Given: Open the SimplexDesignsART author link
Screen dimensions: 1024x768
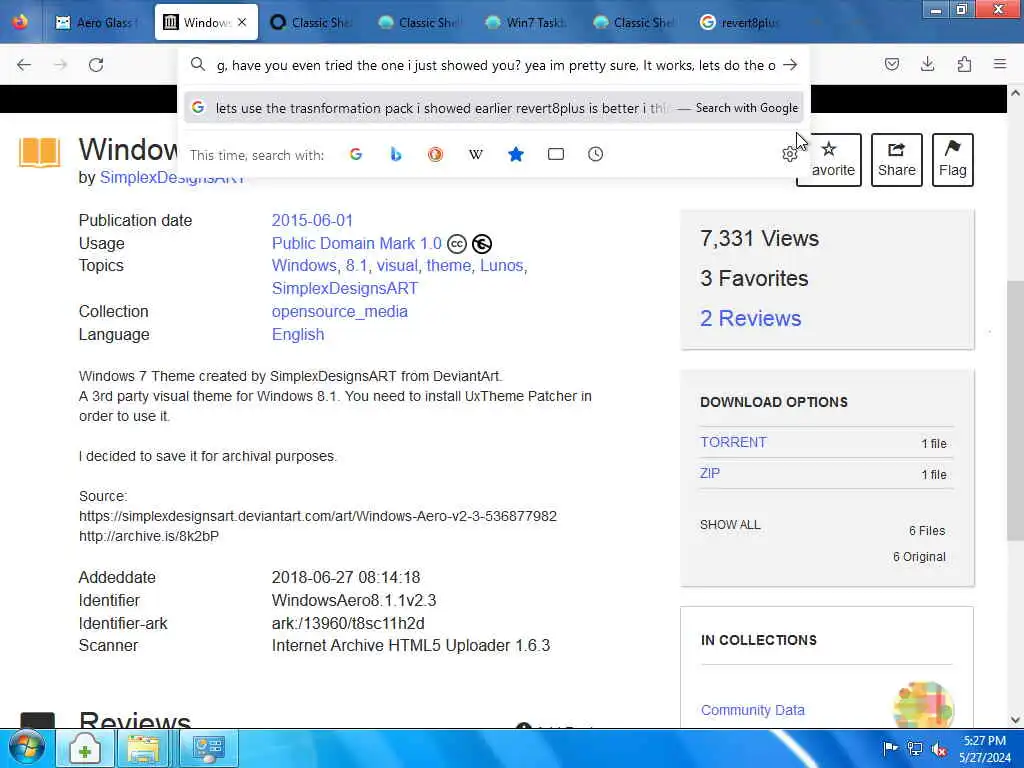Looking at the screenshot, I should point(172,178).
